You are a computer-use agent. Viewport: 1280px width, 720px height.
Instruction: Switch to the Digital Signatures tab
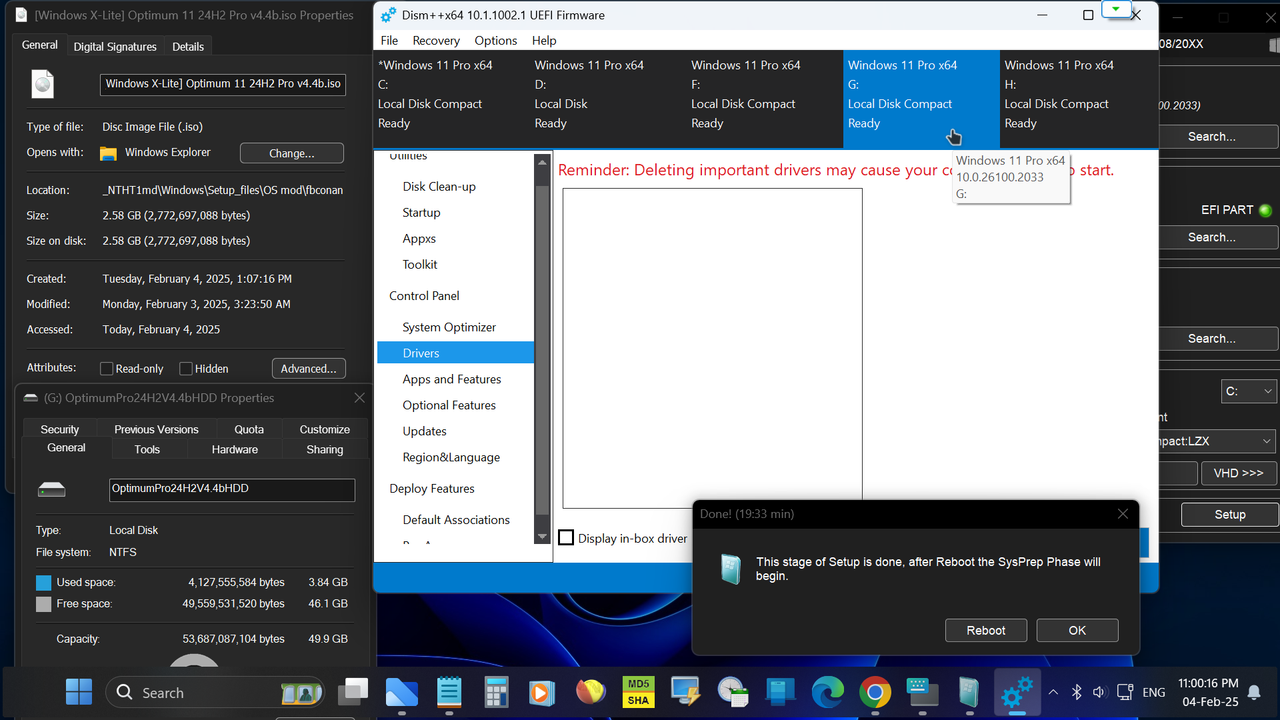coord(114,46)
